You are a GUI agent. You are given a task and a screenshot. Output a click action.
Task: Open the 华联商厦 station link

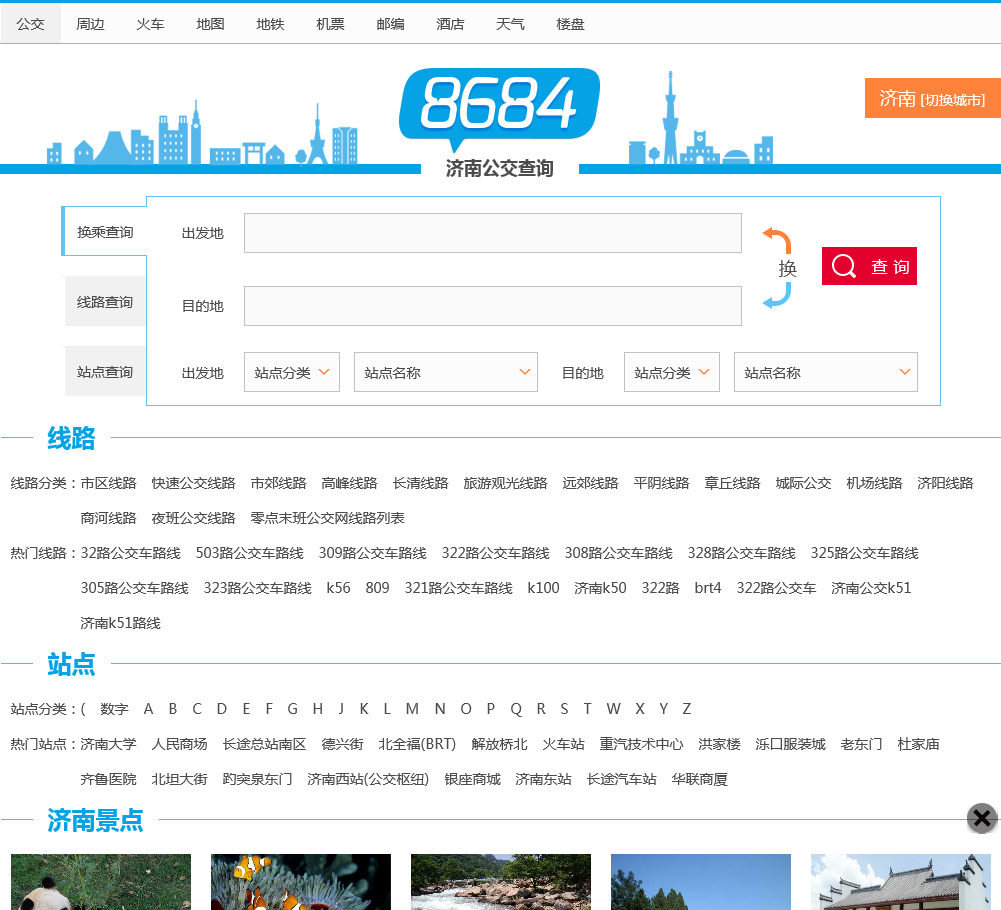(x=700, y=779)
